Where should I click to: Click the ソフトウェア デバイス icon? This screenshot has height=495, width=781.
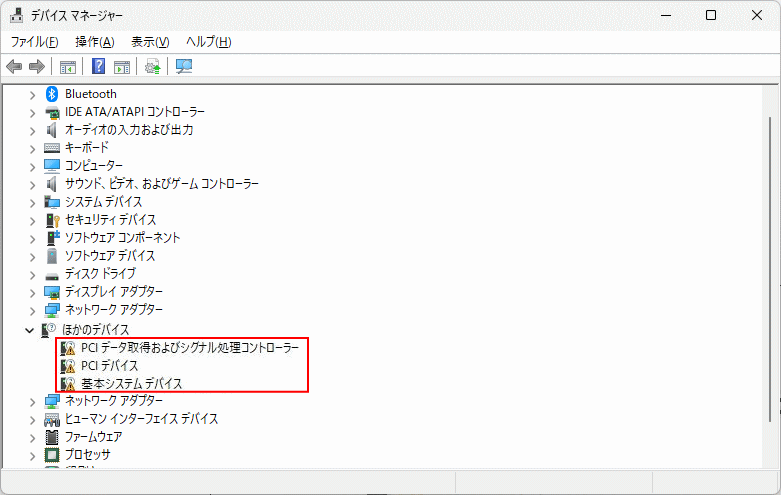click(x=52, y=256)
